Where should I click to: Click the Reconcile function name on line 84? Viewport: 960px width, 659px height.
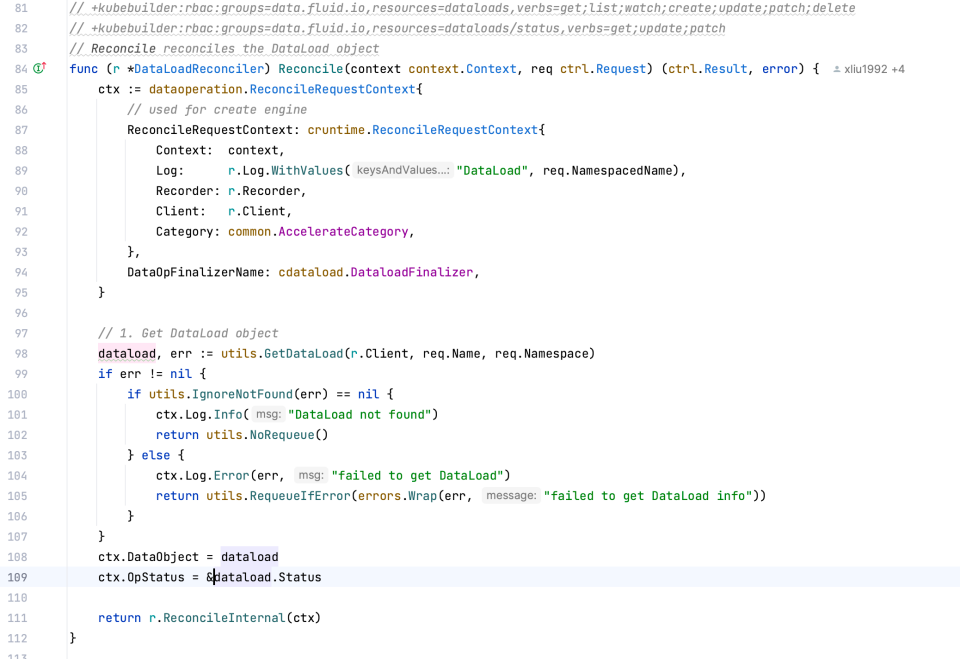tap(310, 69)
